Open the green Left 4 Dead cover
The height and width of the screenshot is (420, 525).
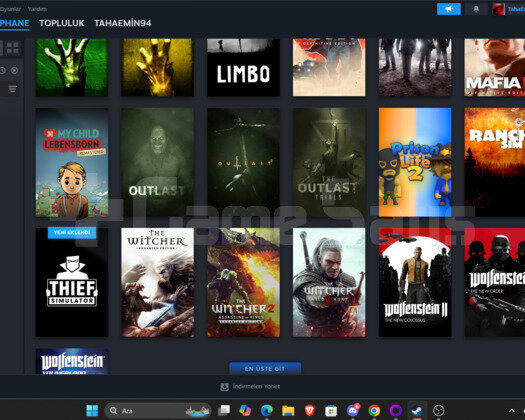72,67
